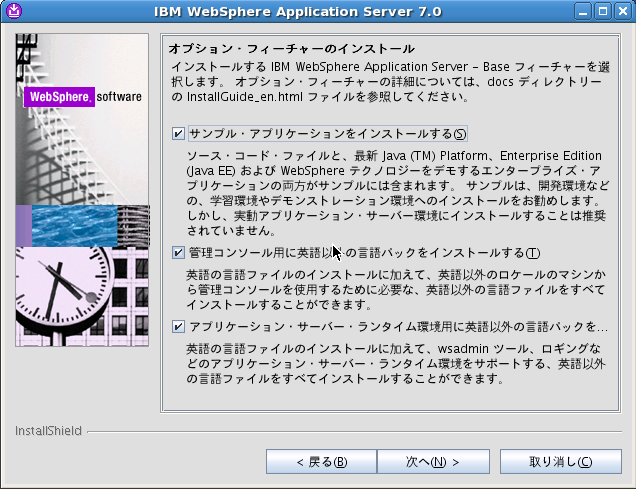This screenshot has height=489, width=636.
Task: Click the purple WebSphere software logo
Action: tap(60, 98)
